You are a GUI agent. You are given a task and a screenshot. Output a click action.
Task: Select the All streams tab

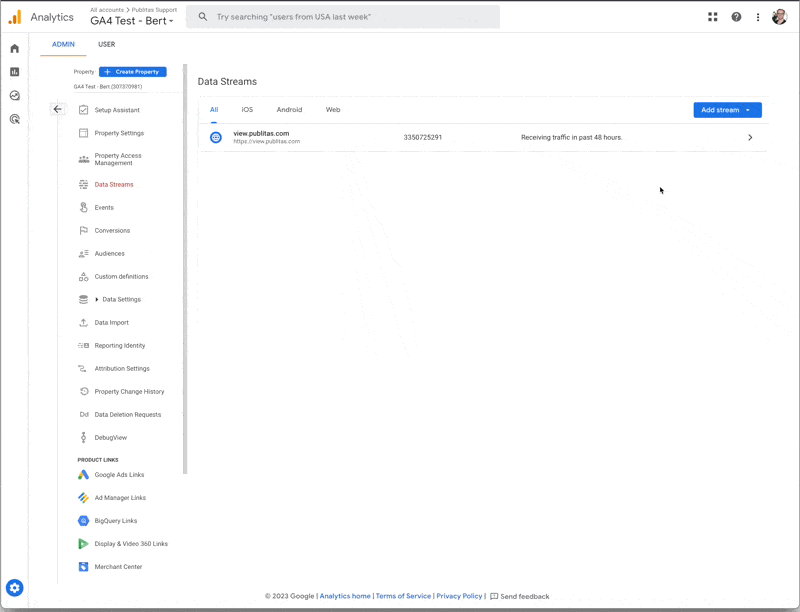214,110
